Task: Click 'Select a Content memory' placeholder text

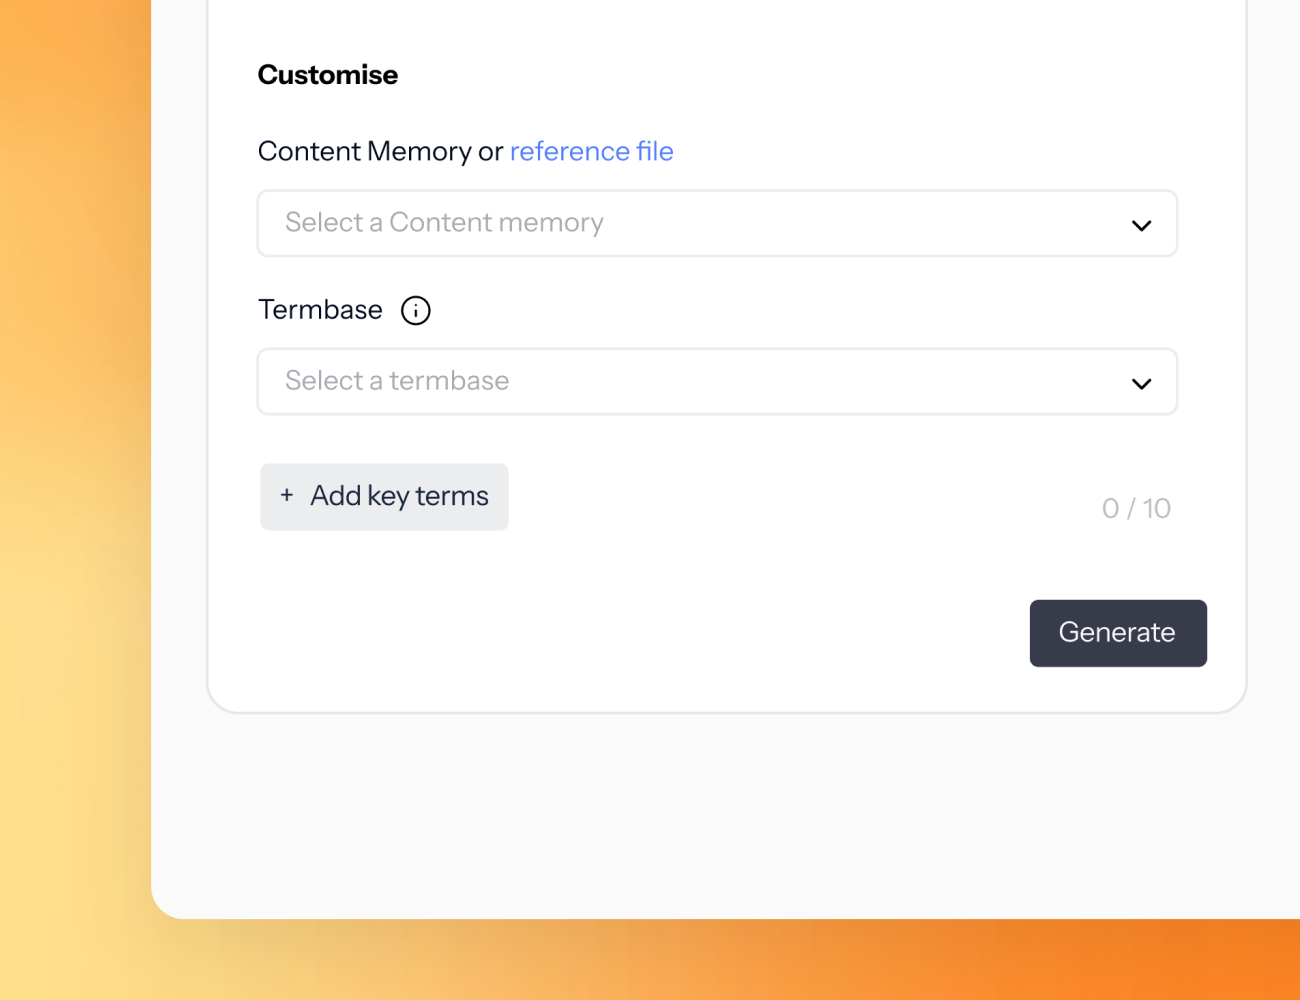Action: coord(444,223)
